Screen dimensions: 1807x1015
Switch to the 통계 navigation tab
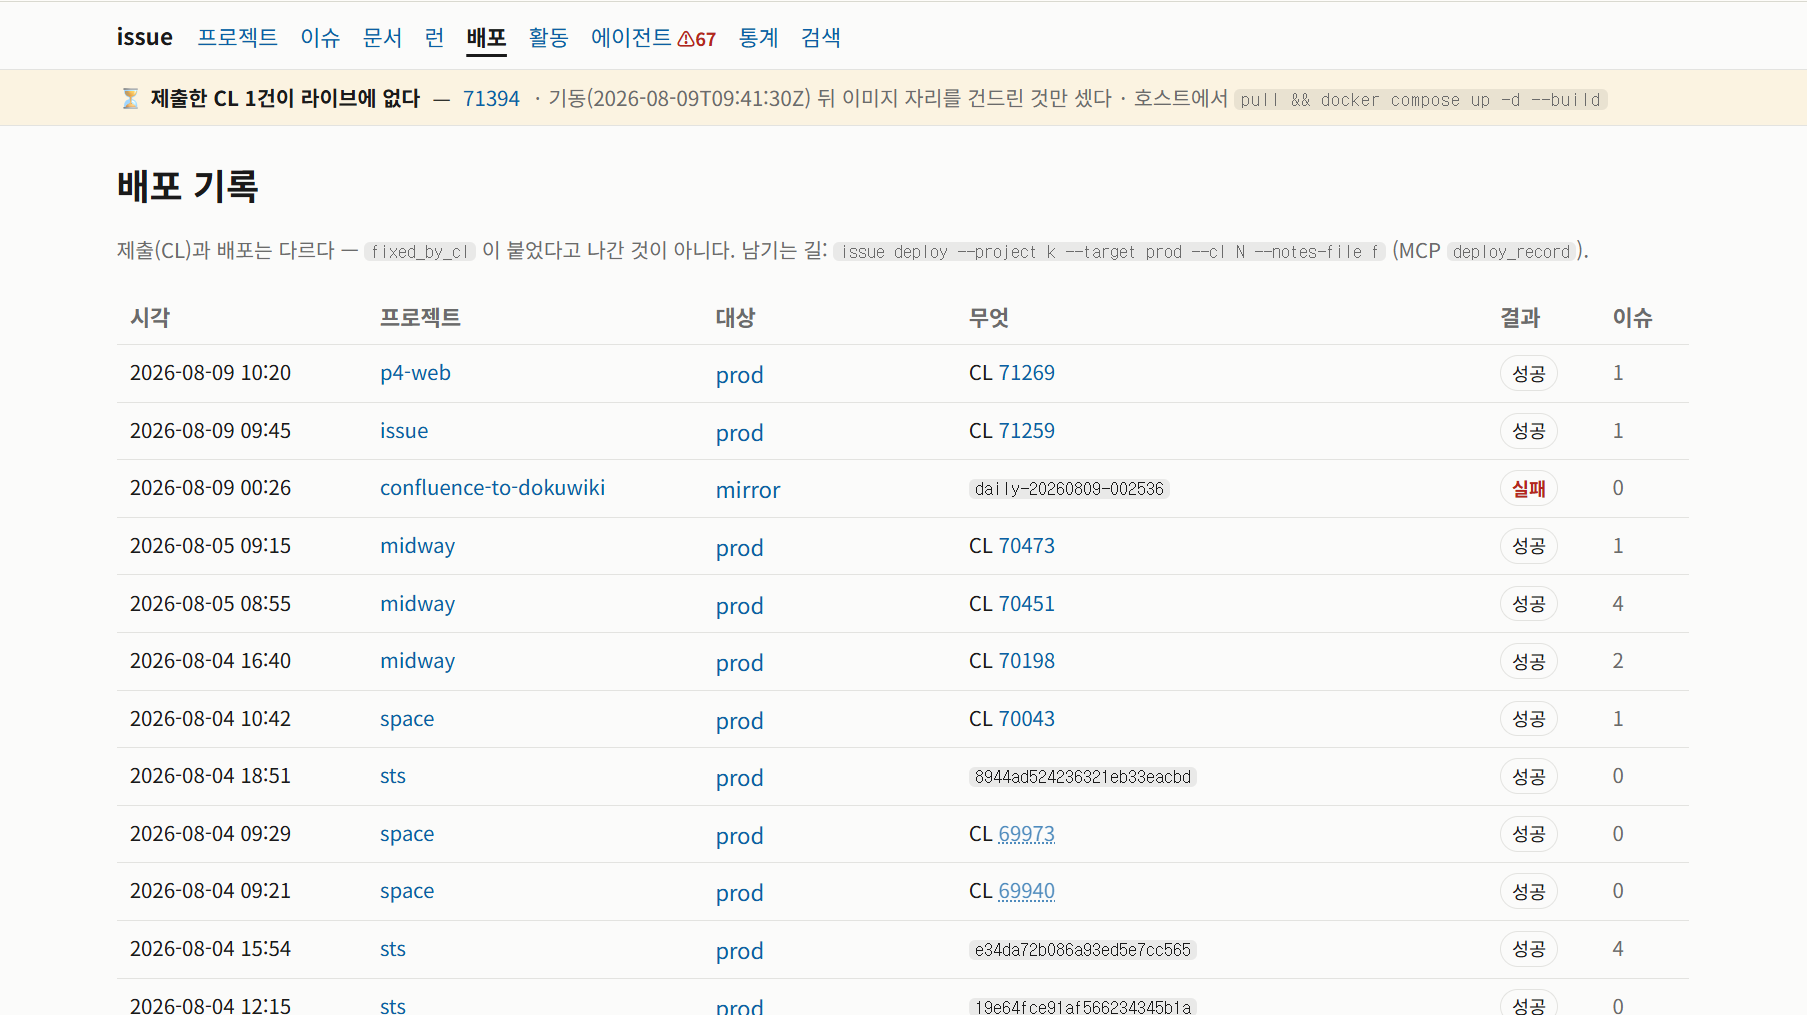coord(759,37)
